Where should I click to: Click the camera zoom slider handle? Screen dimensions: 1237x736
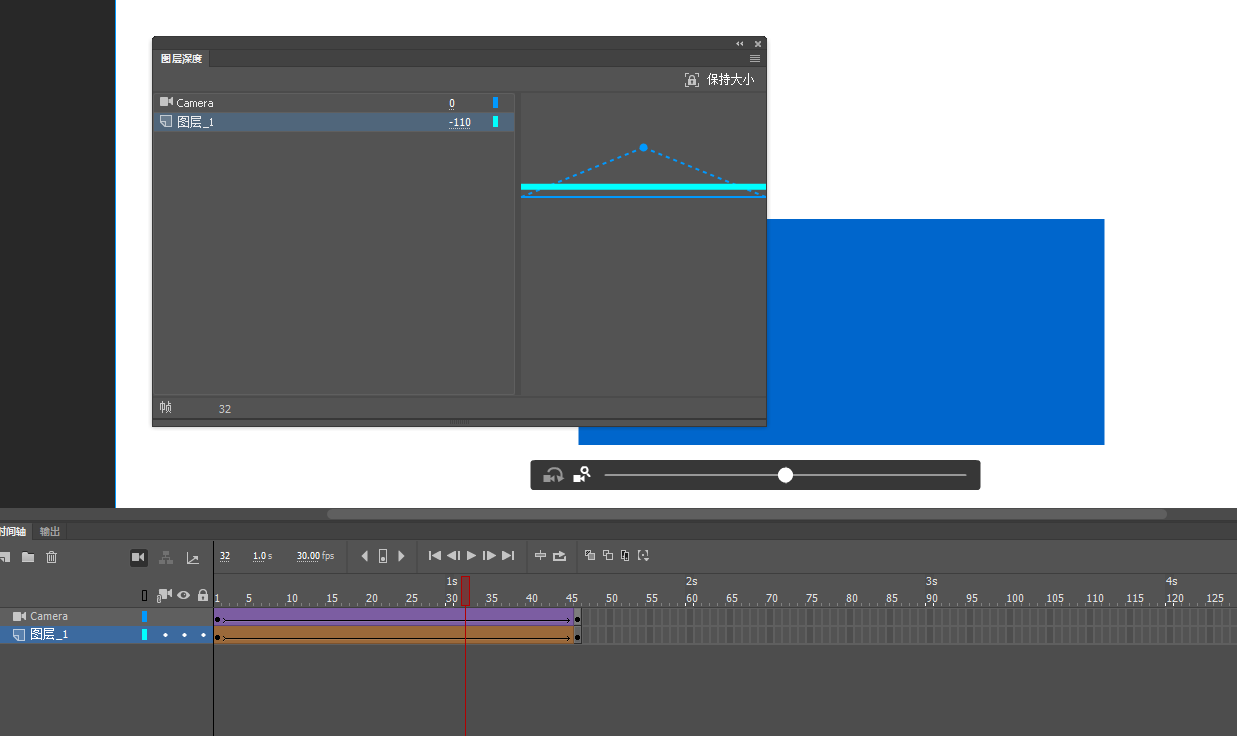click(x=785, y=475)
